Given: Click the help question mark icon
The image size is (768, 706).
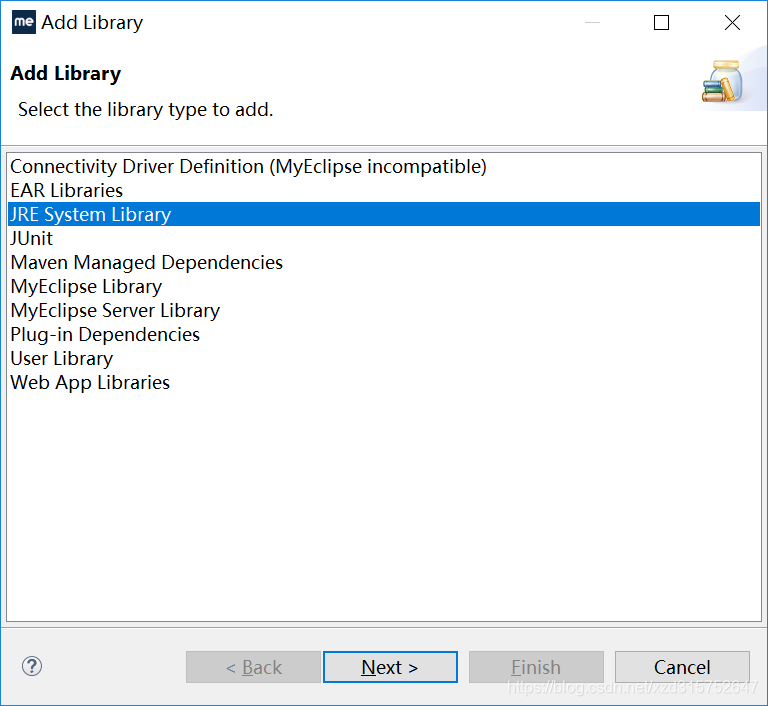Looking at the screenshot, I should tap(32, 666).
